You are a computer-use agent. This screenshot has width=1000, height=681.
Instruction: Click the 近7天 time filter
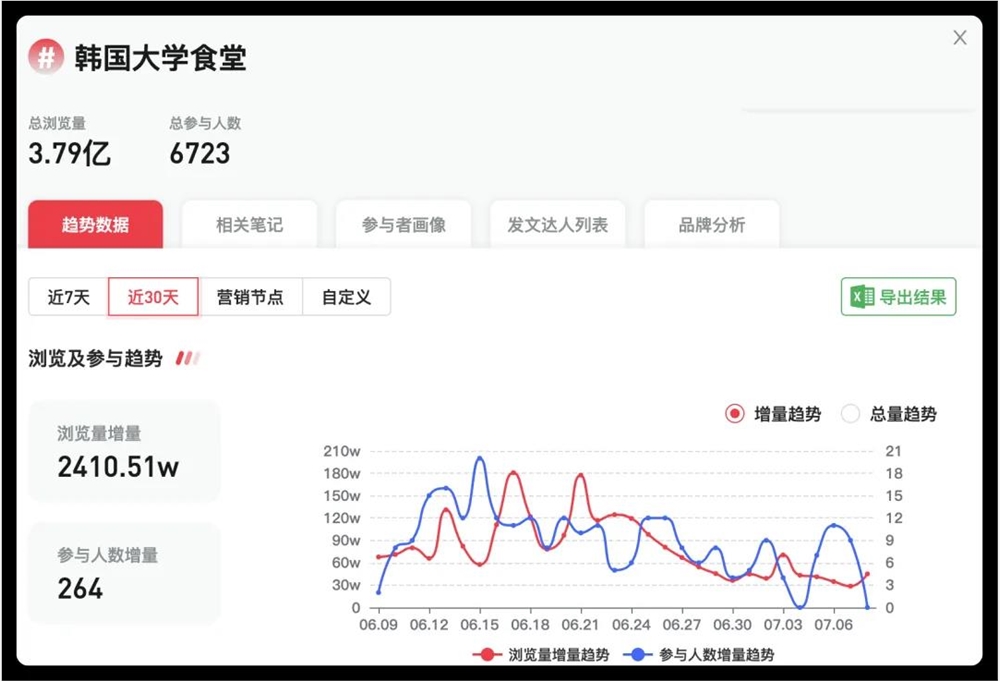tap(67, 296)
